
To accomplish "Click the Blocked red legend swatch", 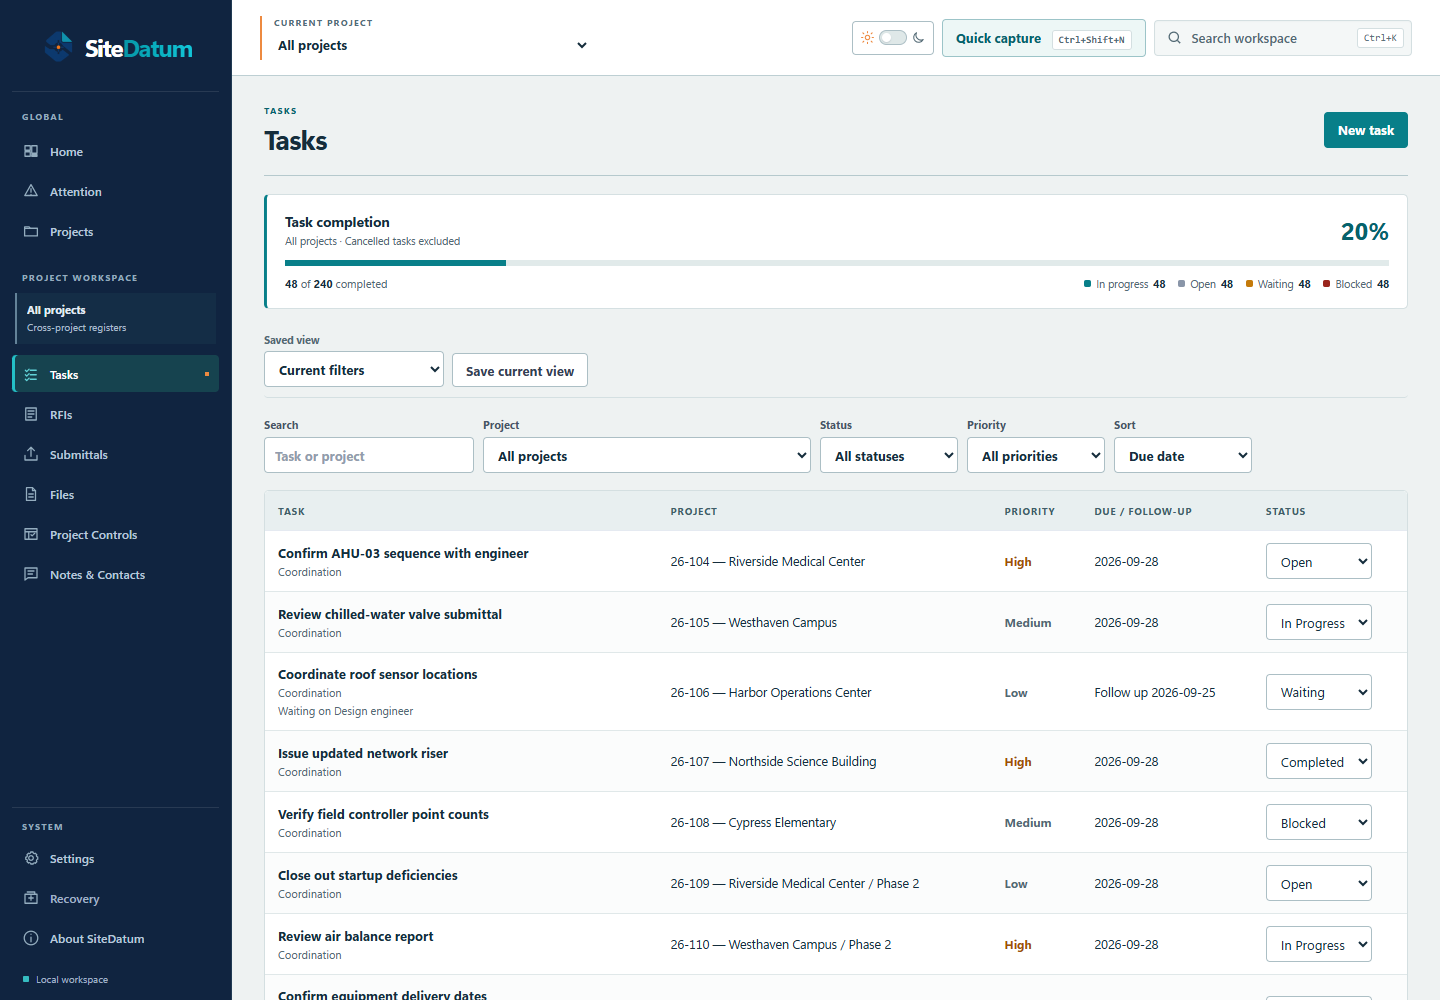I will tap(1326, 284).
